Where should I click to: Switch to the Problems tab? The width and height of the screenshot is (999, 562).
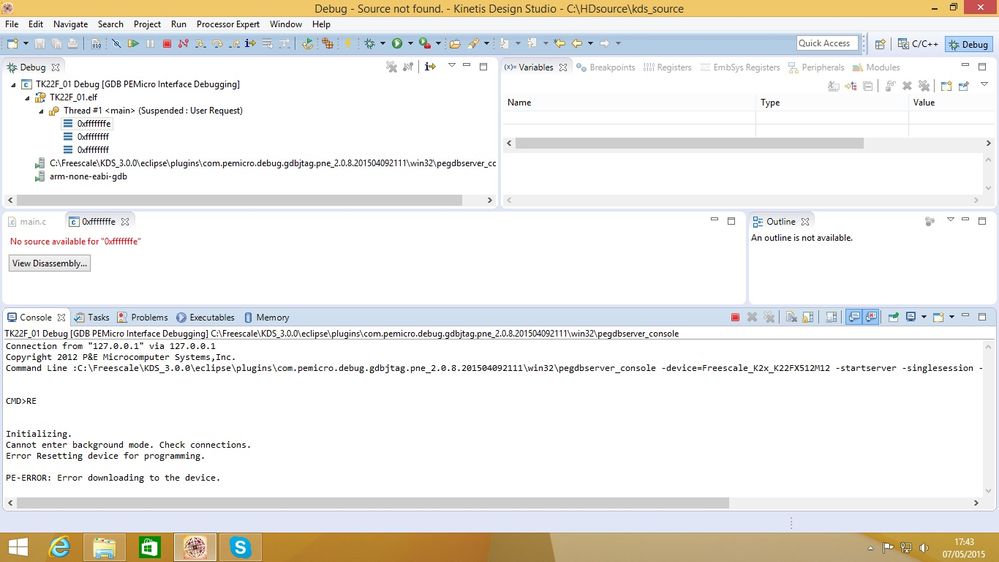(x=143, y=317)
